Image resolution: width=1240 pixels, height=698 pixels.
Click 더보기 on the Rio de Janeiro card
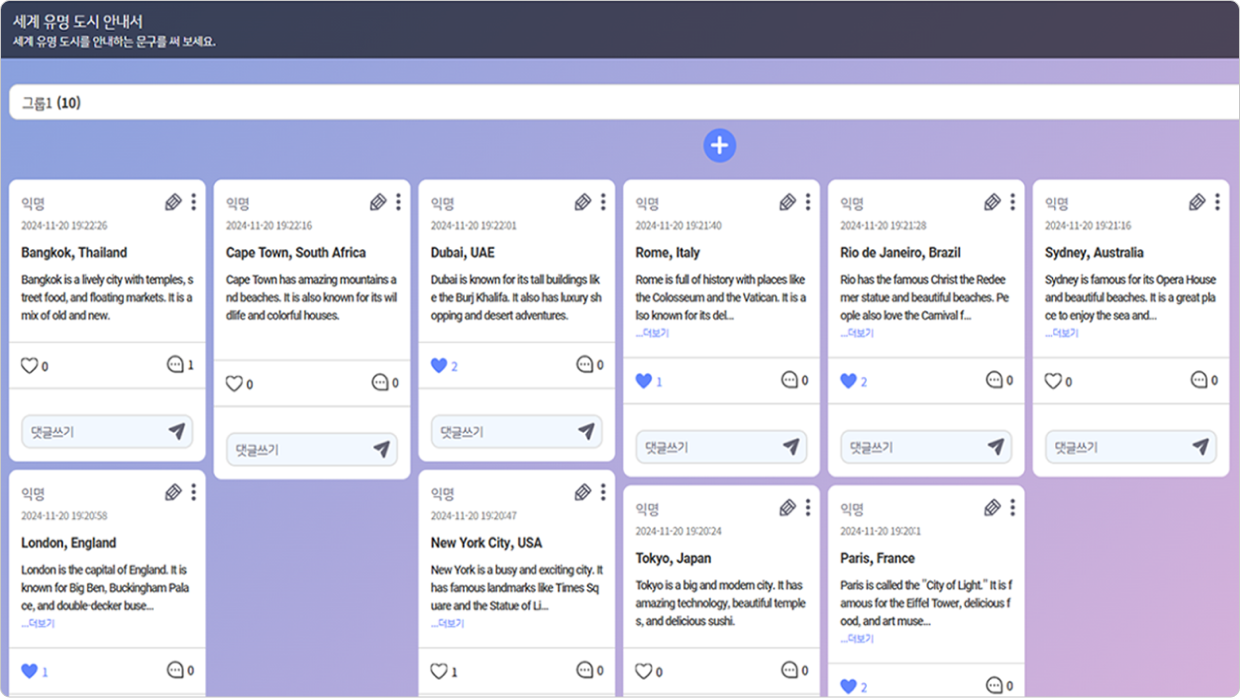(857, 333)
